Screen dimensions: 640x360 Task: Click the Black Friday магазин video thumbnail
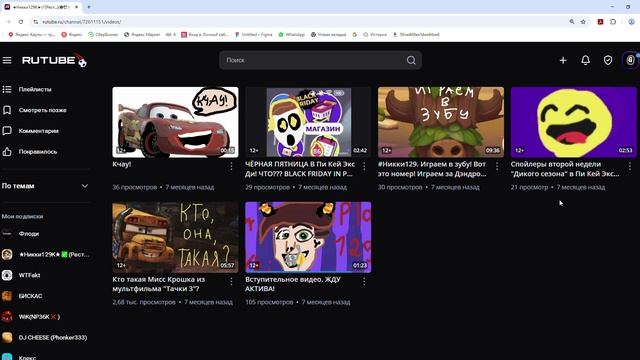coord(308,122)
